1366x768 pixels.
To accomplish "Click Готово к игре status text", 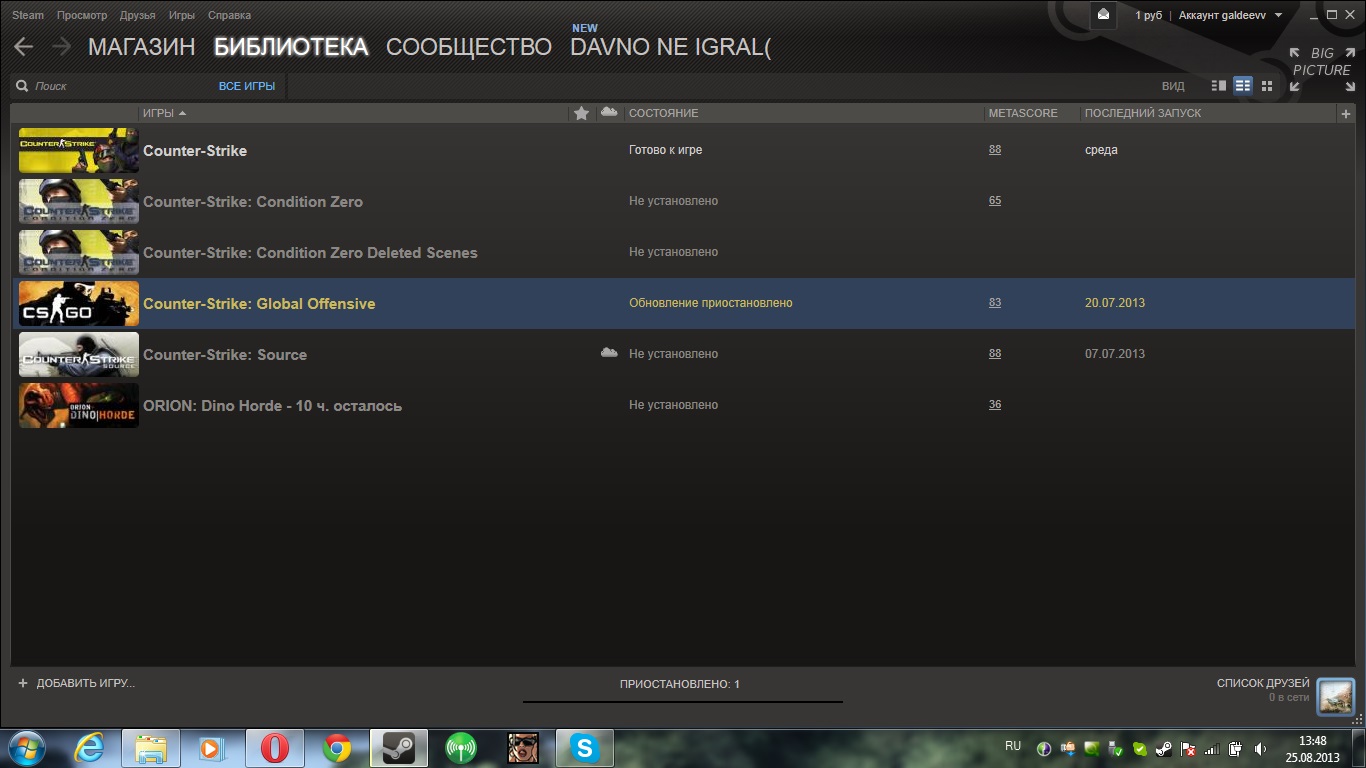I will pos(665,150).
